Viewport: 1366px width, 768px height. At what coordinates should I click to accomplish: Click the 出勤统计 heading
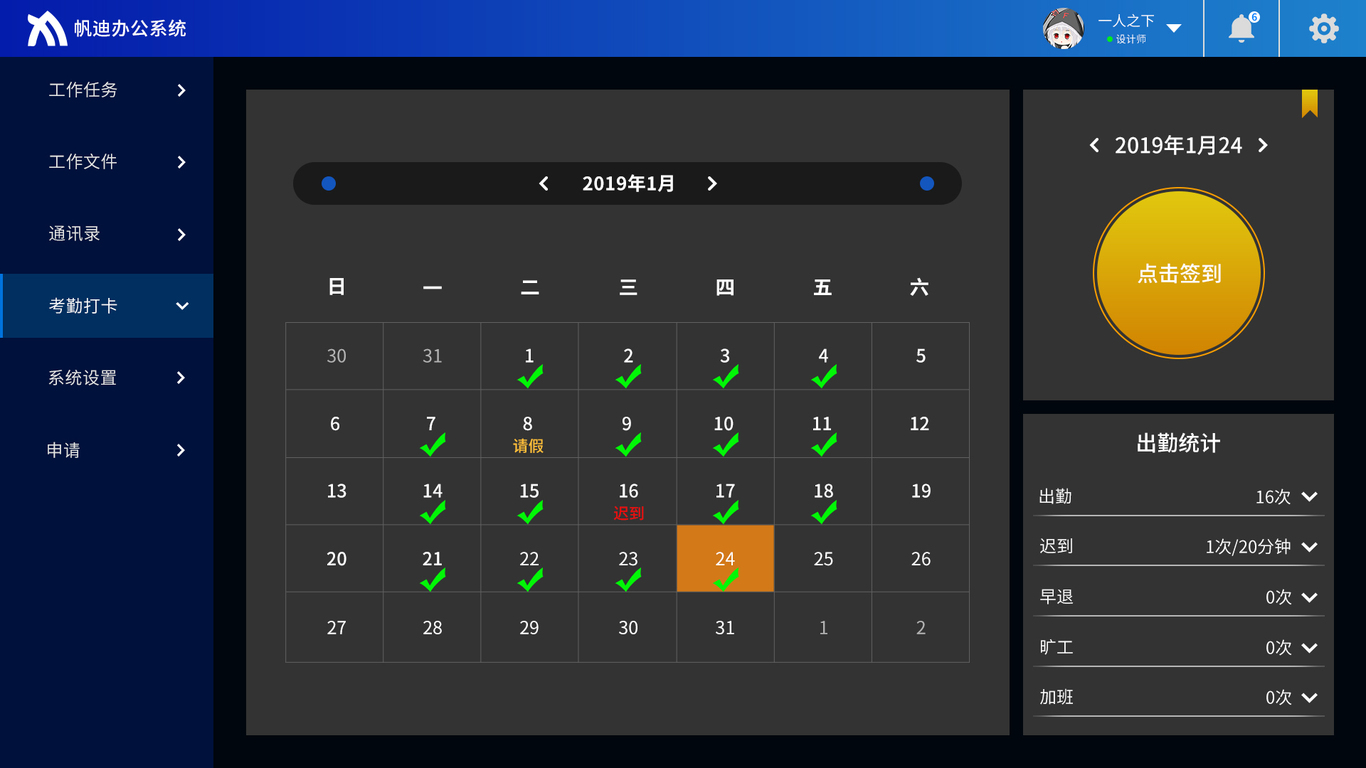click(1178, 444)
